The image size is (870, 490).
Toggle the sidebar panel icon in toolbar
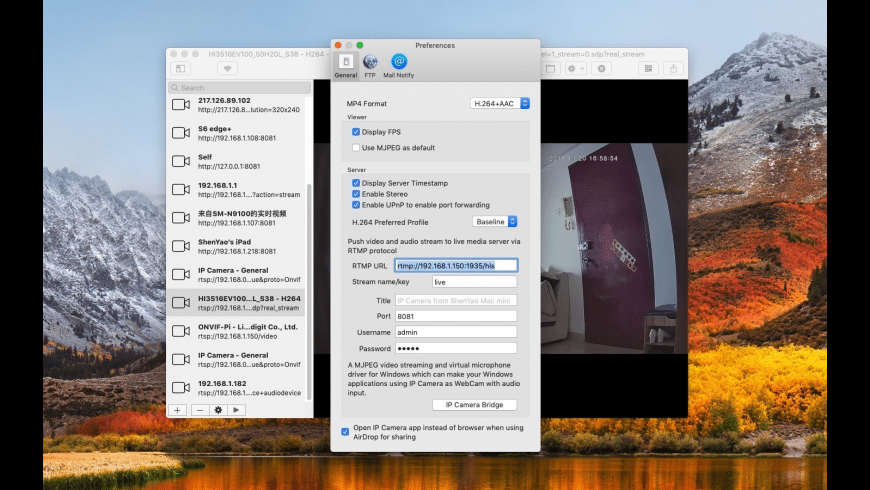click(180, 68)
